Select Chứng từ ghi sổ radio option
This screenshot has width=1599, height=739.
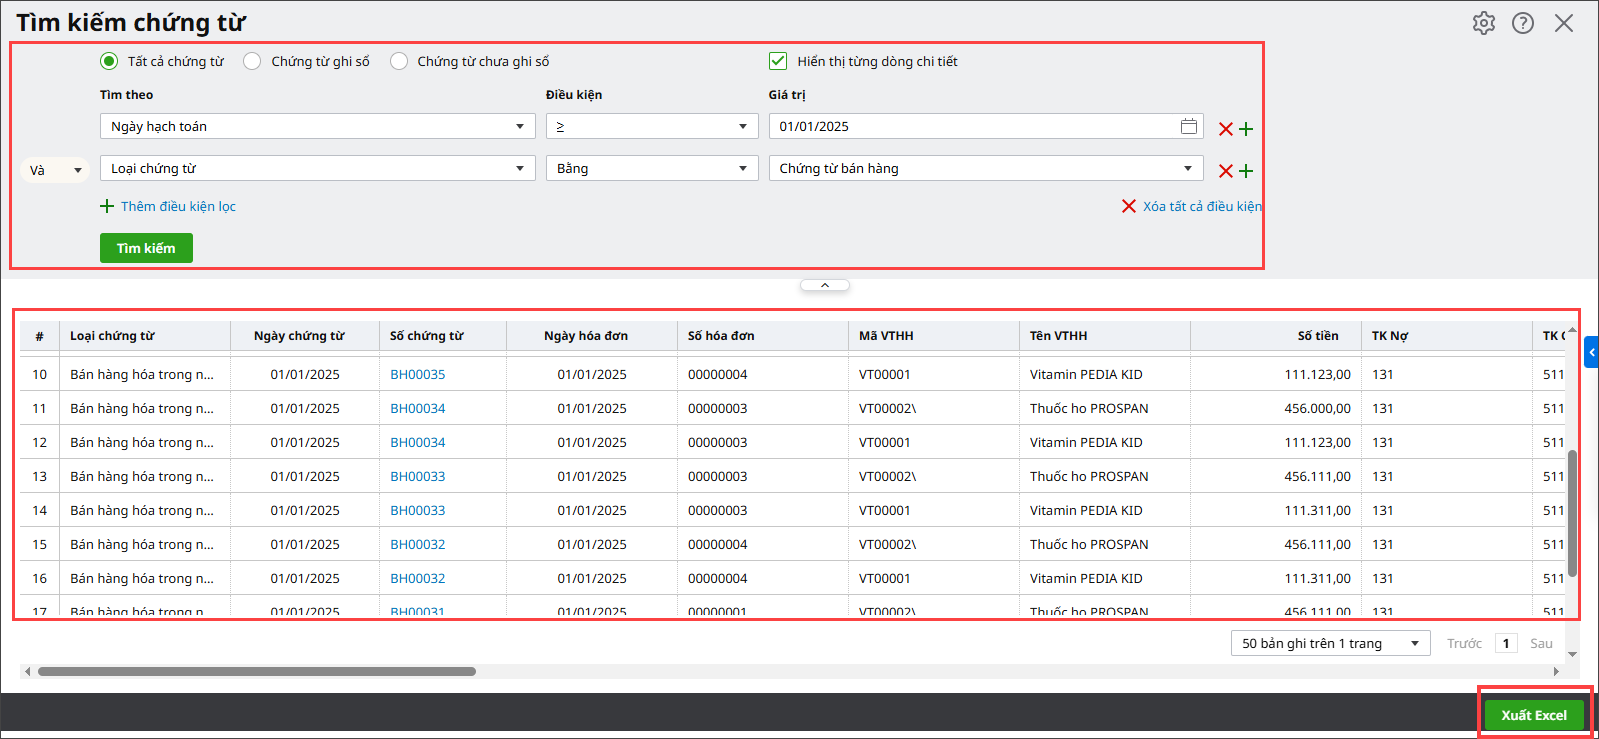tap(253, 61)
